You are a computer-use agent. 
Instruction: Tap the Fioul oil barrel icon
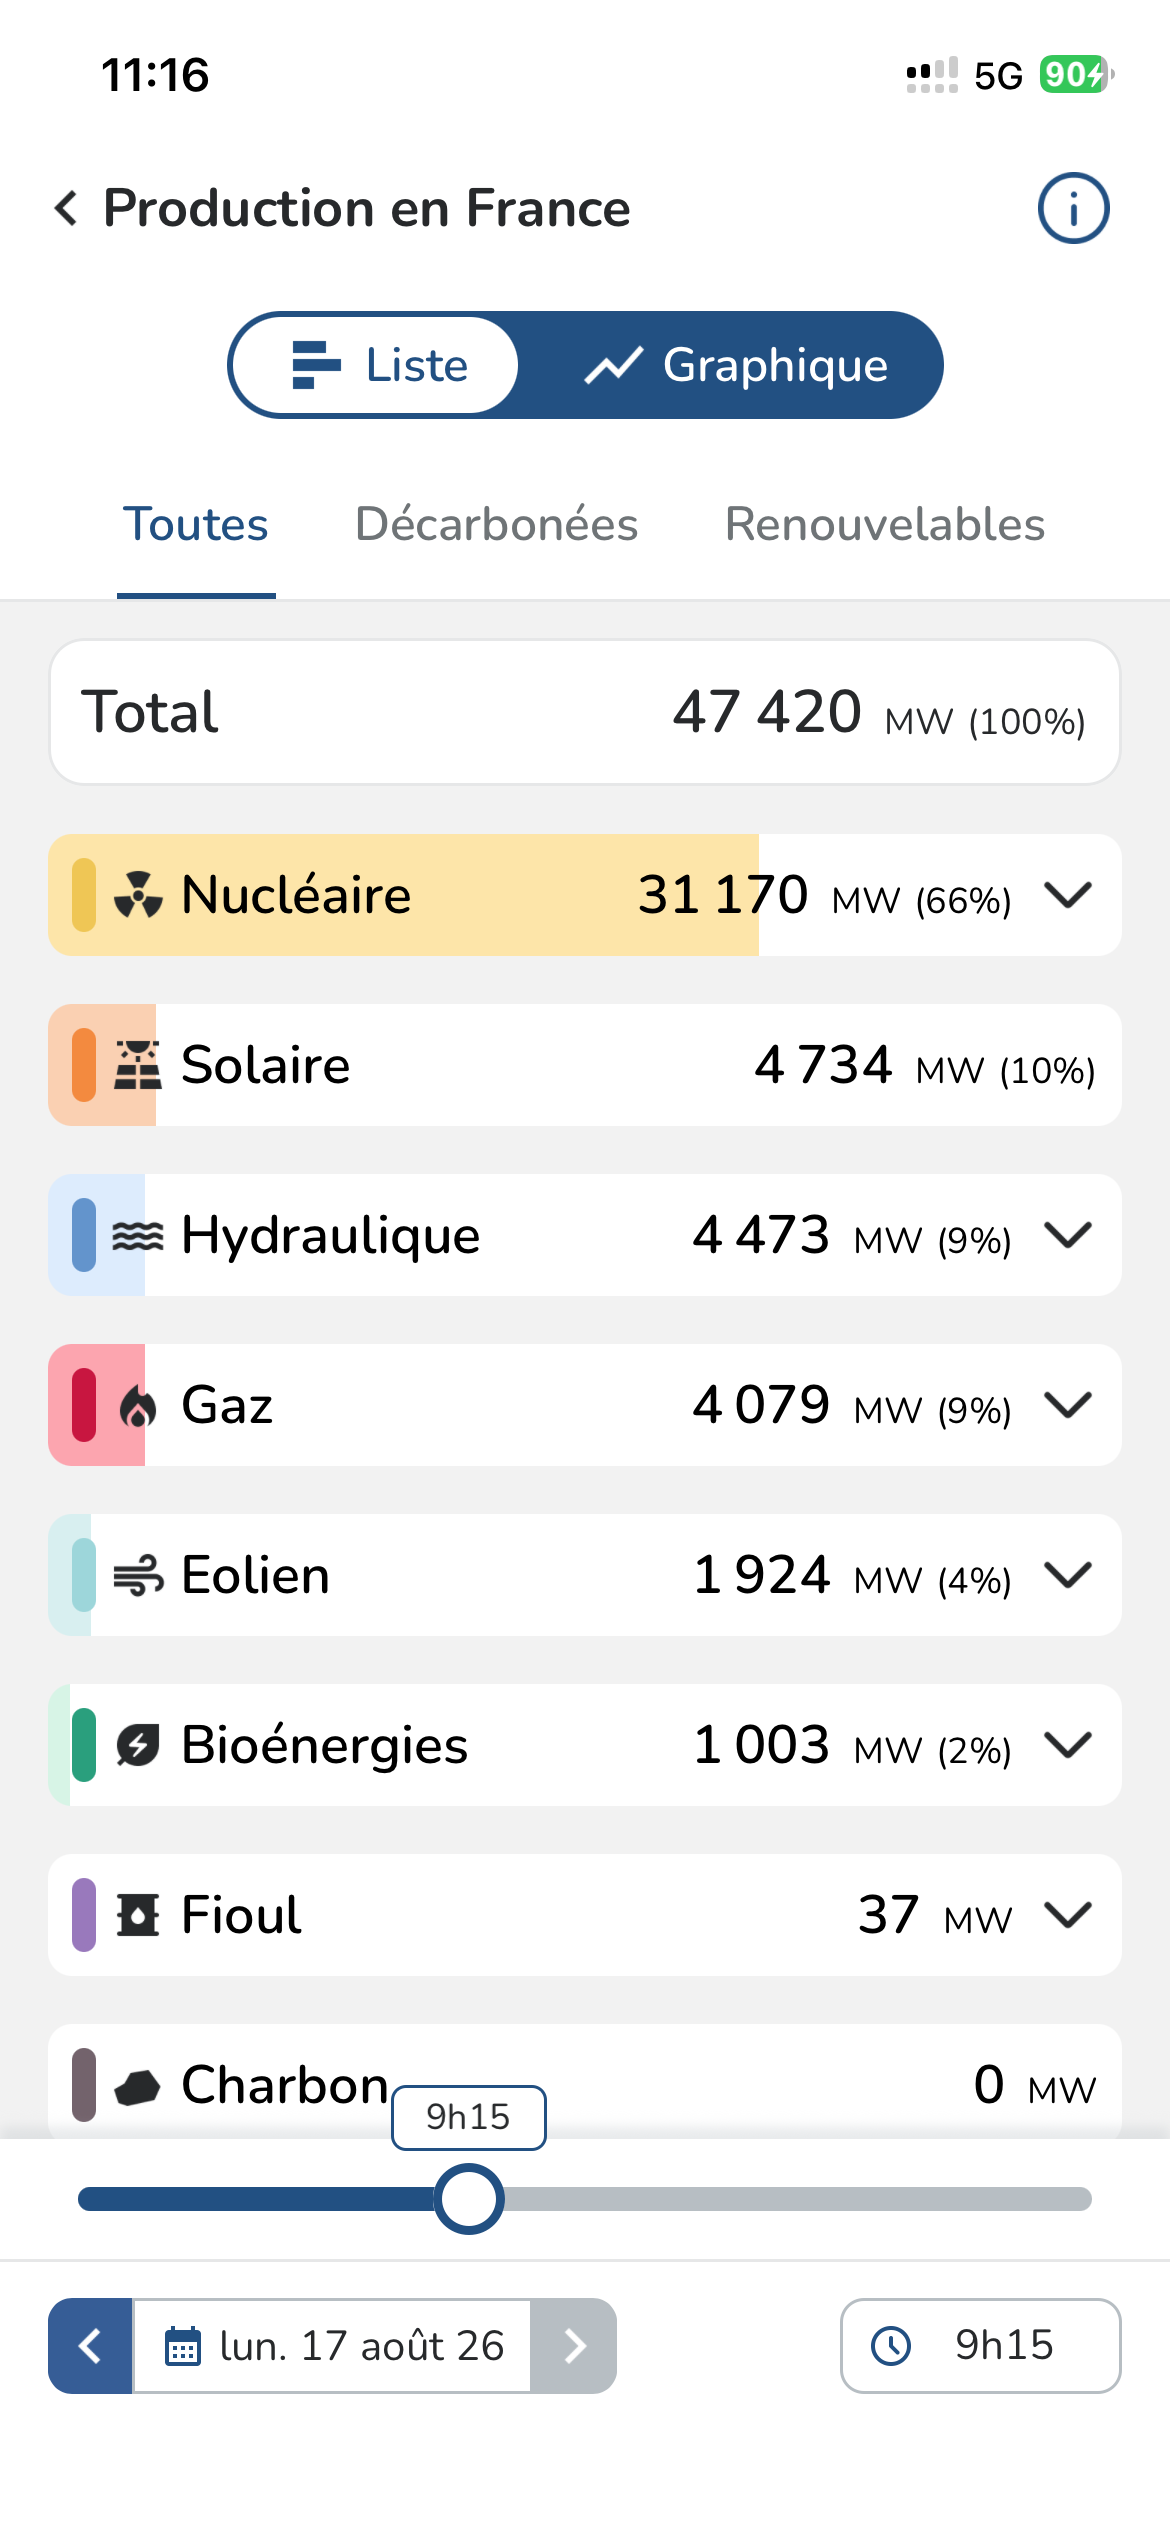click(x=138, y=1916)
